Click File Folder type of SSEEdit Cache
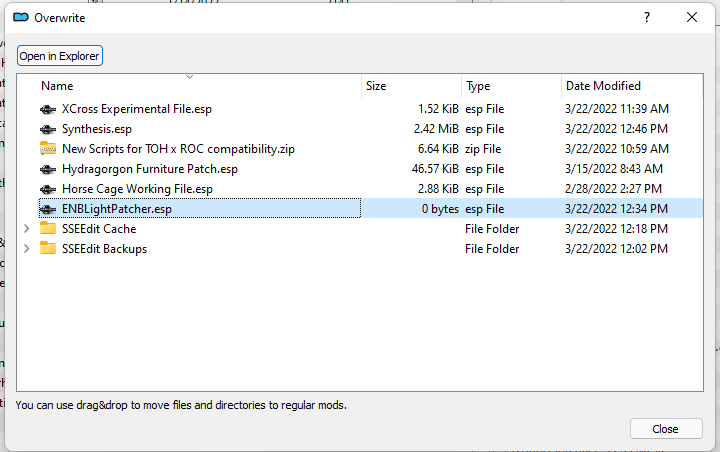Image resolution: width=720 pixels, height=452 pixels. click(x=492, y=229)
